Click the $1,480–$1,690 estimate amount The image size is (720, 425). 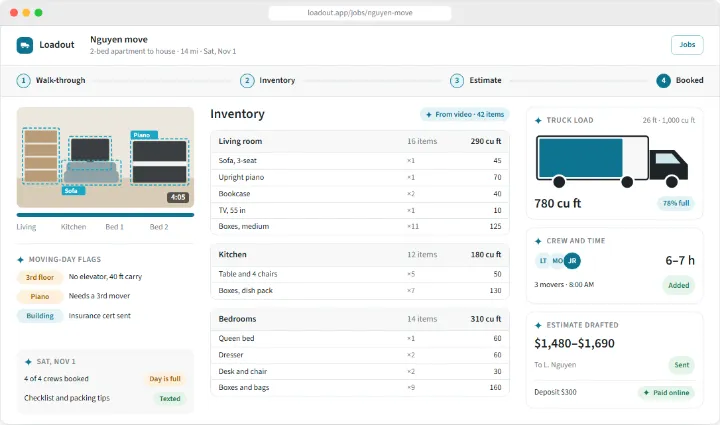click(574, 343)
